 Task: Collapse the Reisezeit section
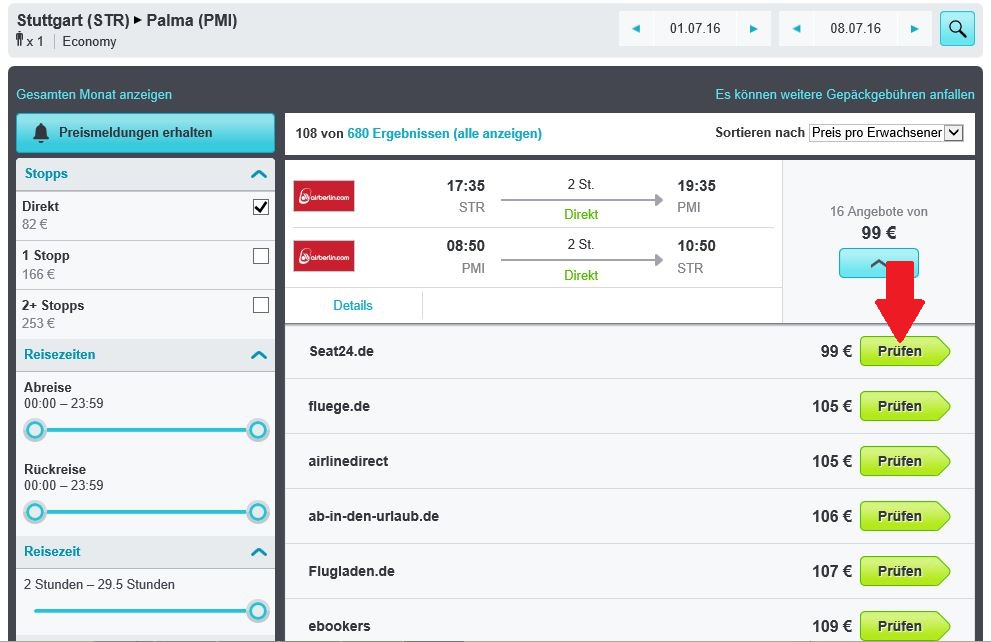[x=258, y=552]
